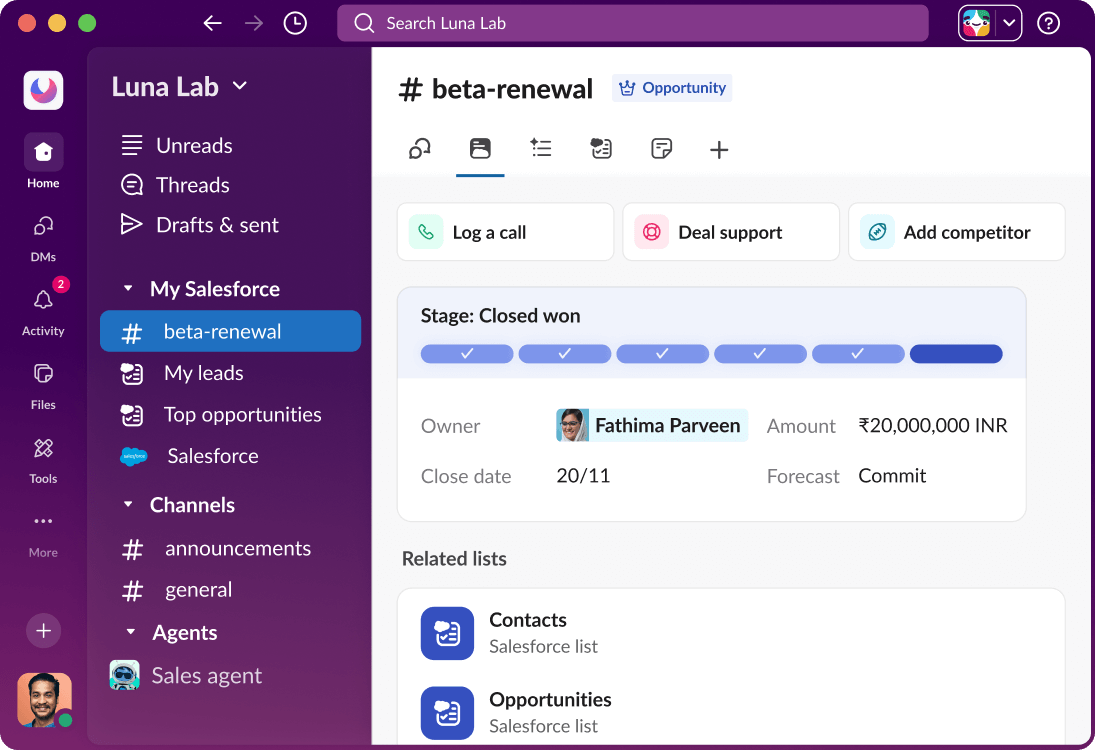Collapse the Channels section

tap(129, 505)
